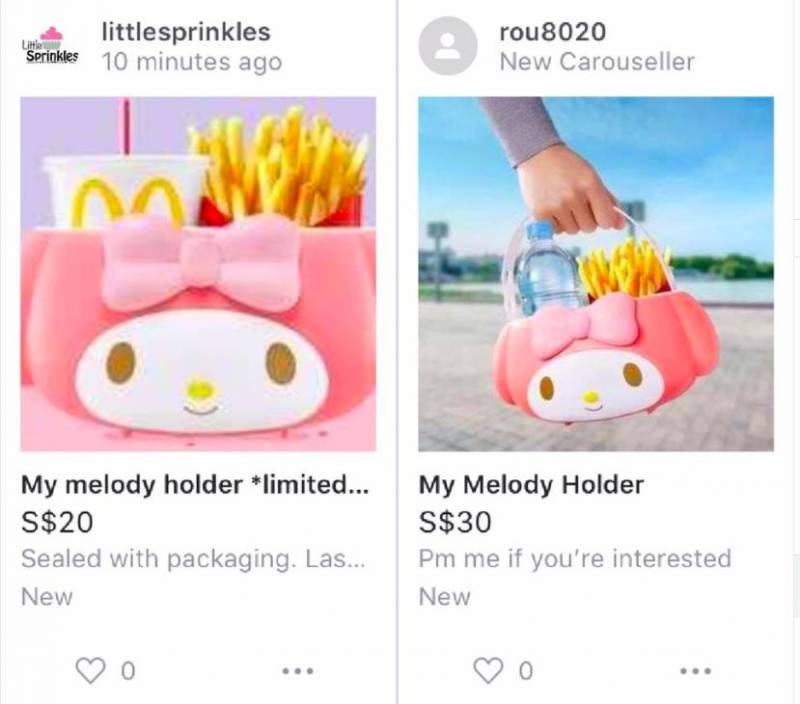
Task: Open littlesprinkles username link
Action: 186,32
